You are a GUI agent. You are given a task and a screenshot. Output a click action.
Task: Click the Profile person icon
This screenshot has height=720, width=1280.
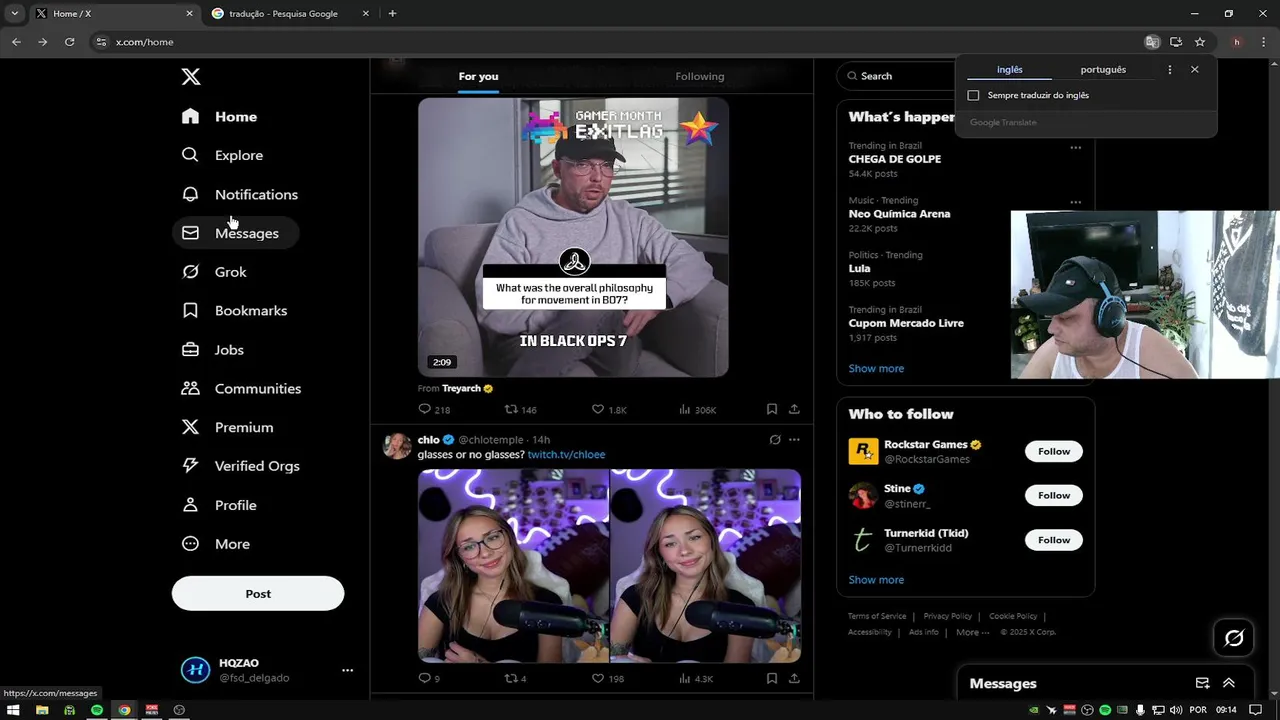(190, 505)
